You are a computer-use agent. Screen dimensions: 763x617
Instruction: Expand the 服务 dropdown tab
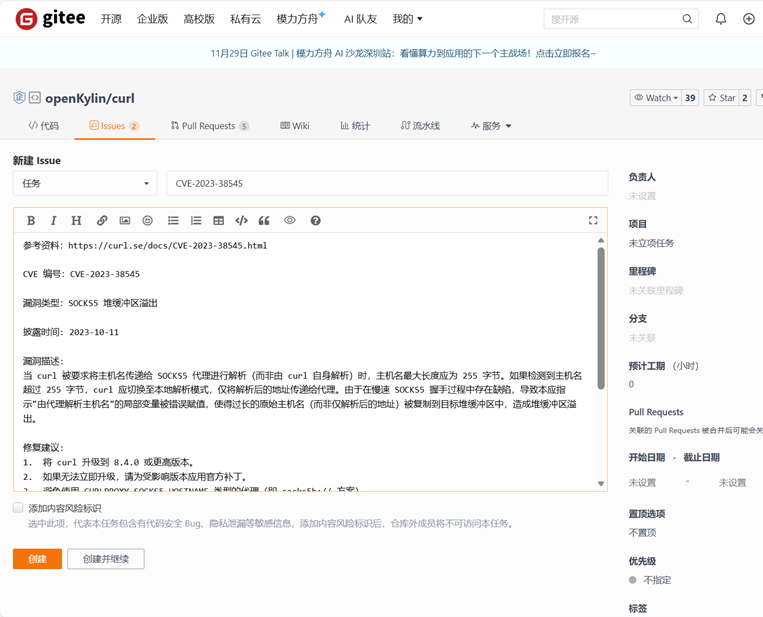click(x=491, y=126)
